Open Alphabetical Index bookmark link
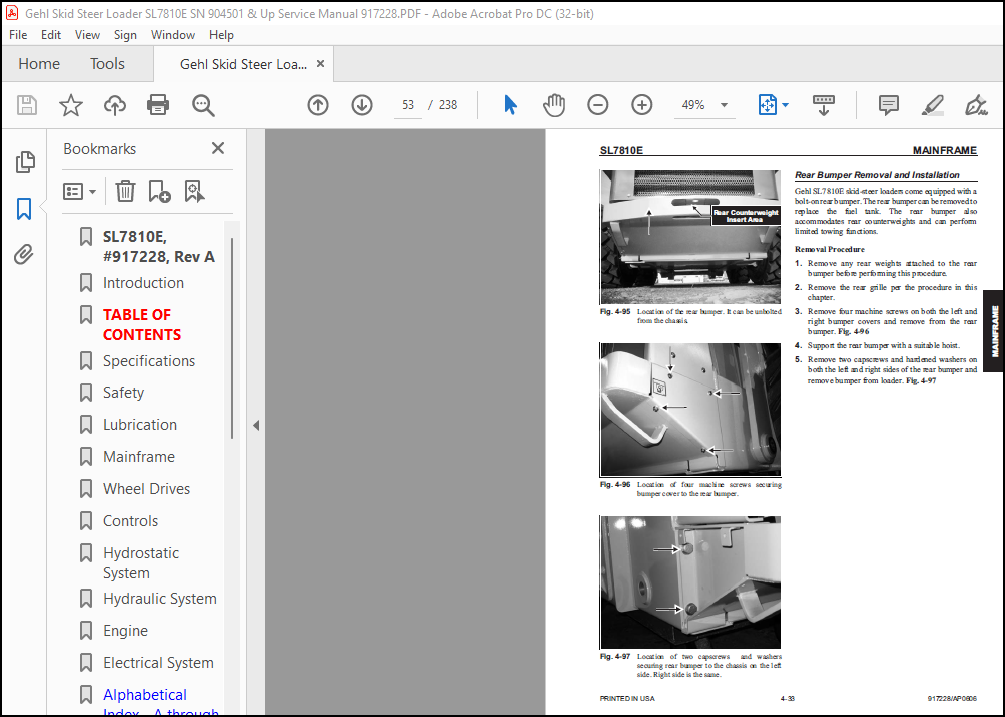Viewport: 1005px width, 717px height. tap(160, 704)
